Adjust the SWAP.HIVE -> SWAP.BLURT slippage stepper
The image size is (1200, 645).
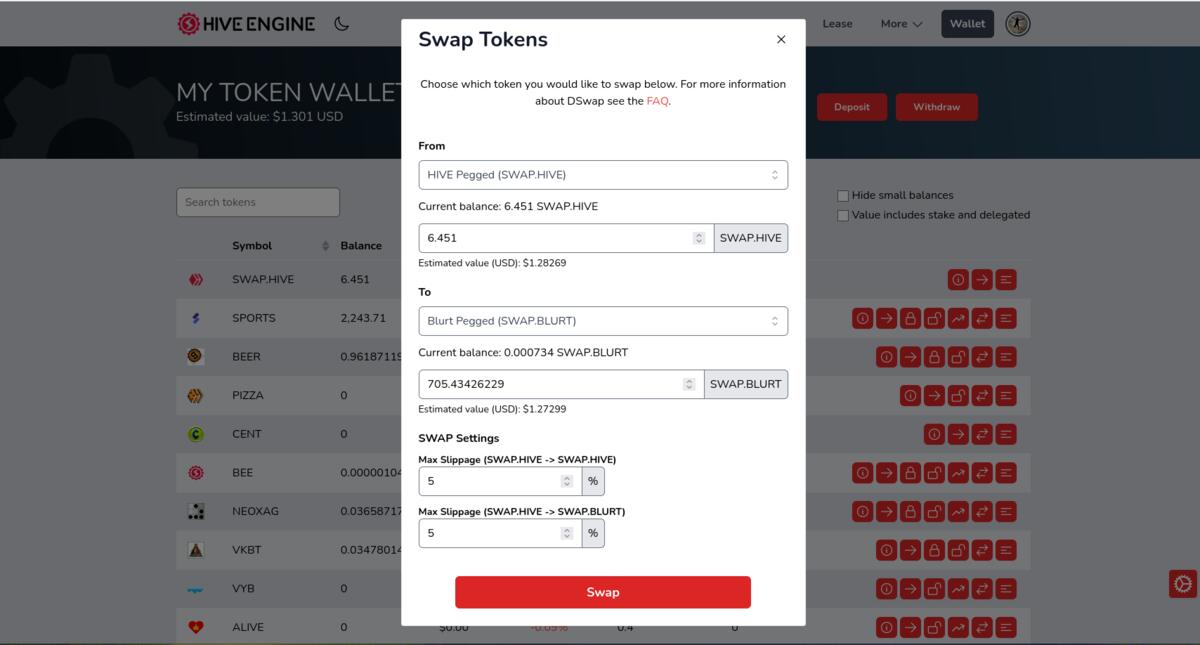(x=567, y=533)
